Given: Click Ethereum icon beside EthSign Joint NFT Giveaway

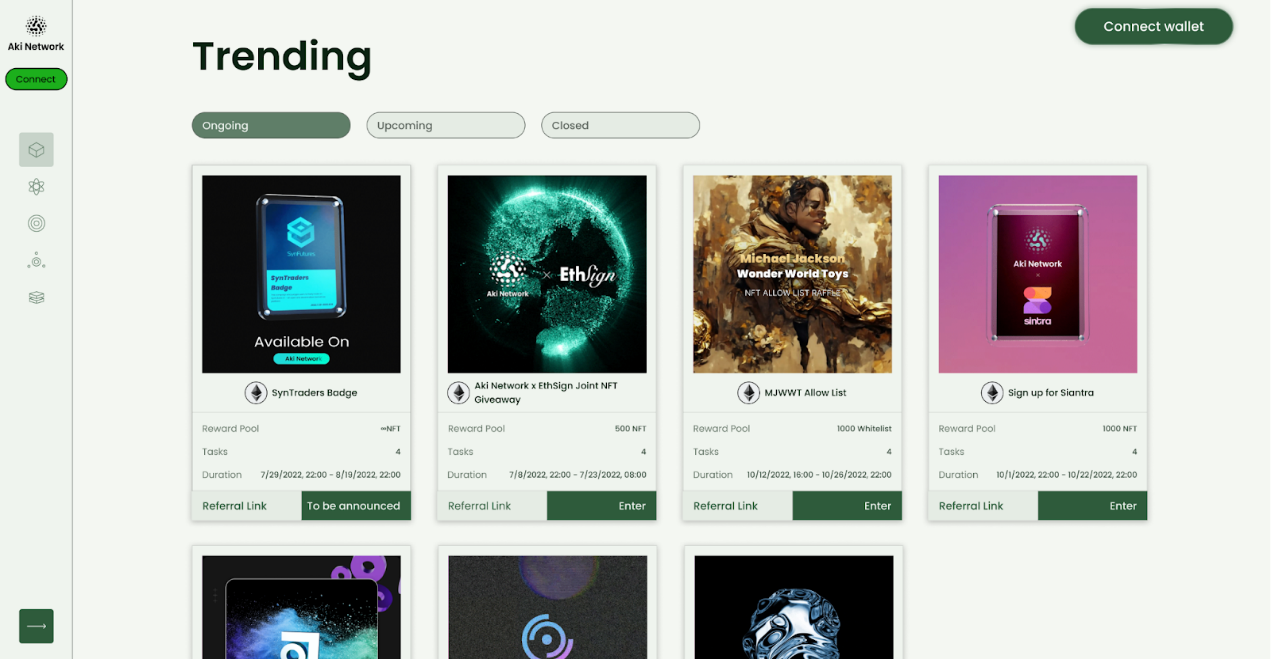Looking at the screenshot, I should [x=458, y=393].
